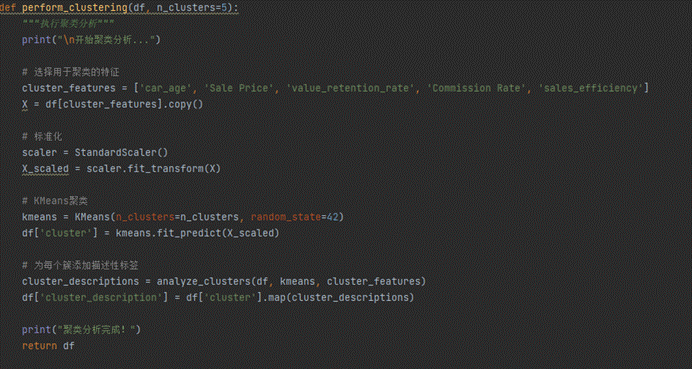
Task: Click the StandardScaler() call
Action: coord(121,153)
